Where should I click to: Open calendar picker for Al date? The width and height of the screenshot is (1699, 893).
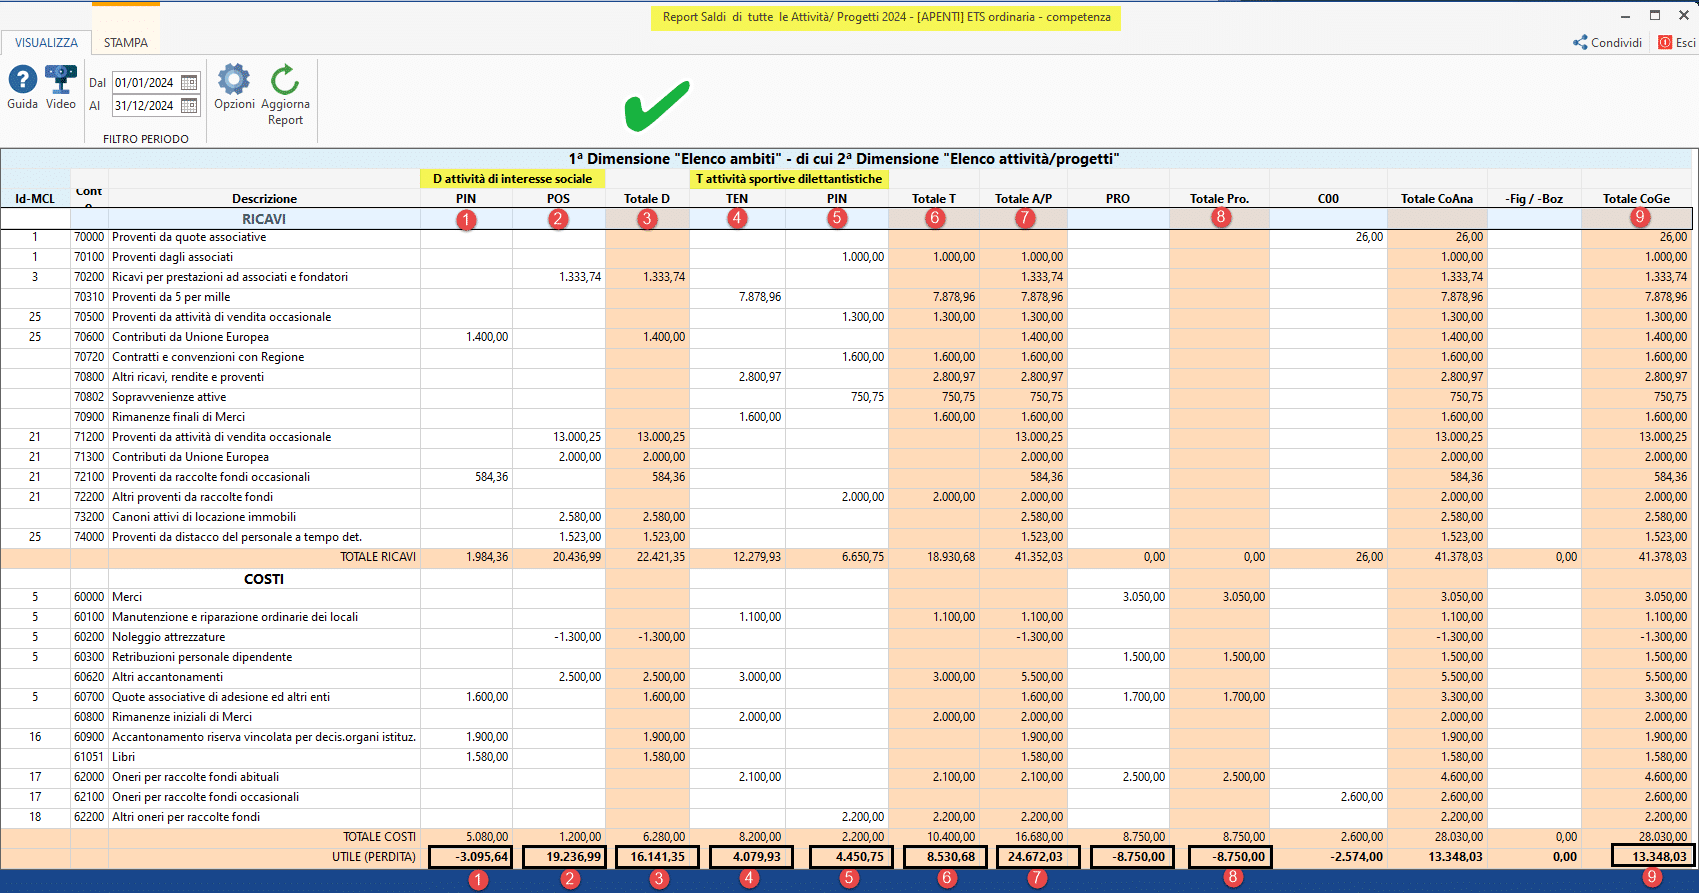pyautogui.click(x=189, y=105)
